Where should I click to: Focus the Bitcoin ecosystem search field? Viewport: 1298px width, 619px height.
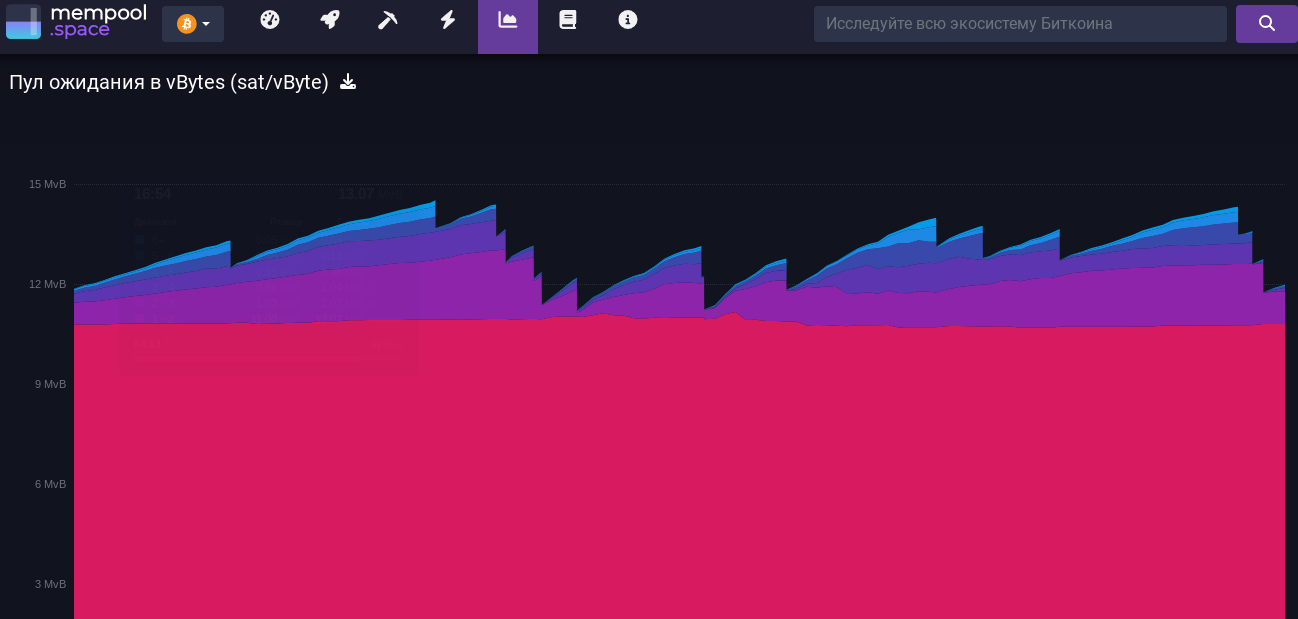click(1019, 24)
